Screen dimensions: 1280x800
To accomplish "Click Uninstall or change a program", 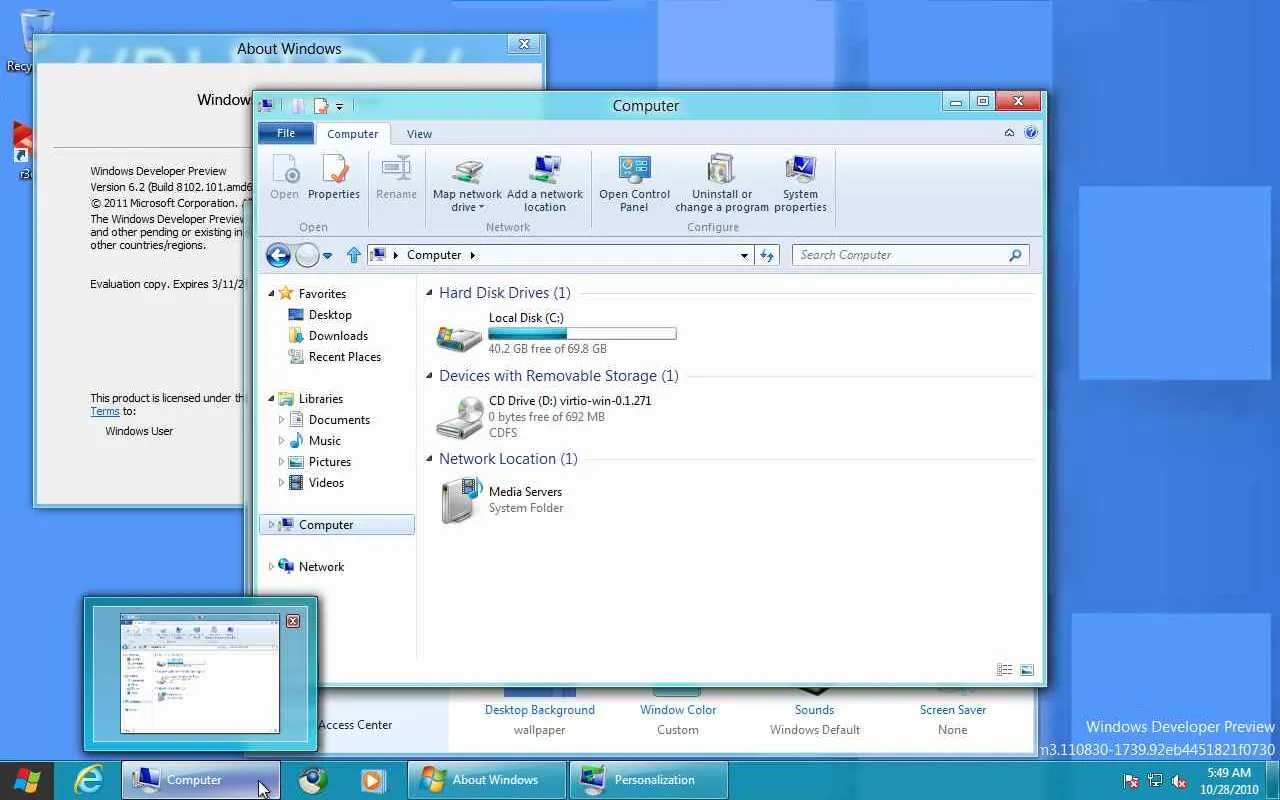I will tap(721, 185).
